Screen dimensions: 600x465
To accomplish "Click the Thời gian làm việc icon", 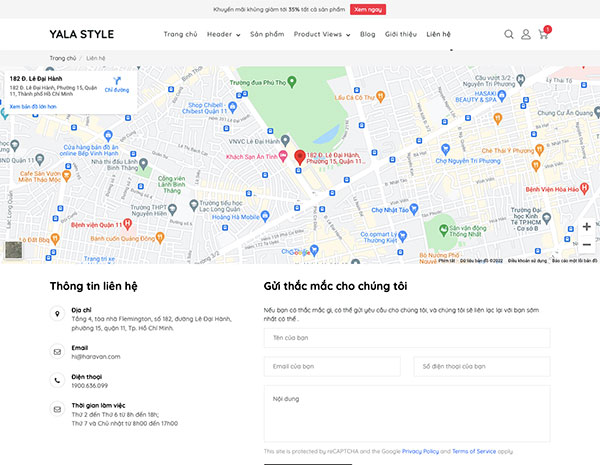I will click(57, 409).
